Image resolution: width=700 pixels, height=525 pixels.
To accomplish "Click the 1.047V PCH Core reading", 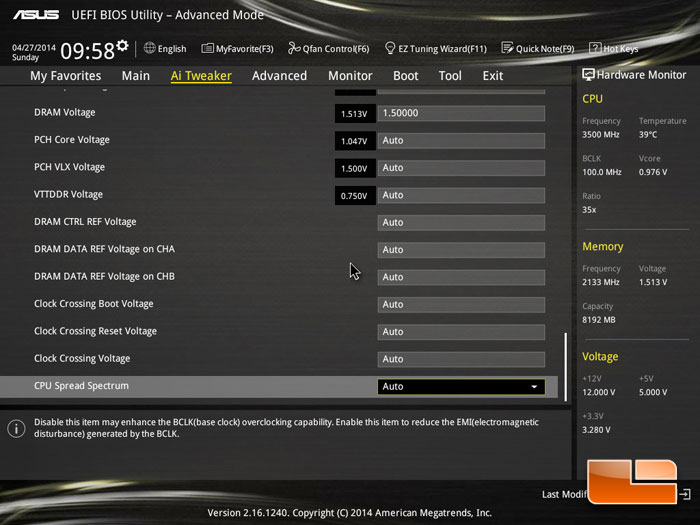I will click(355, 141).
